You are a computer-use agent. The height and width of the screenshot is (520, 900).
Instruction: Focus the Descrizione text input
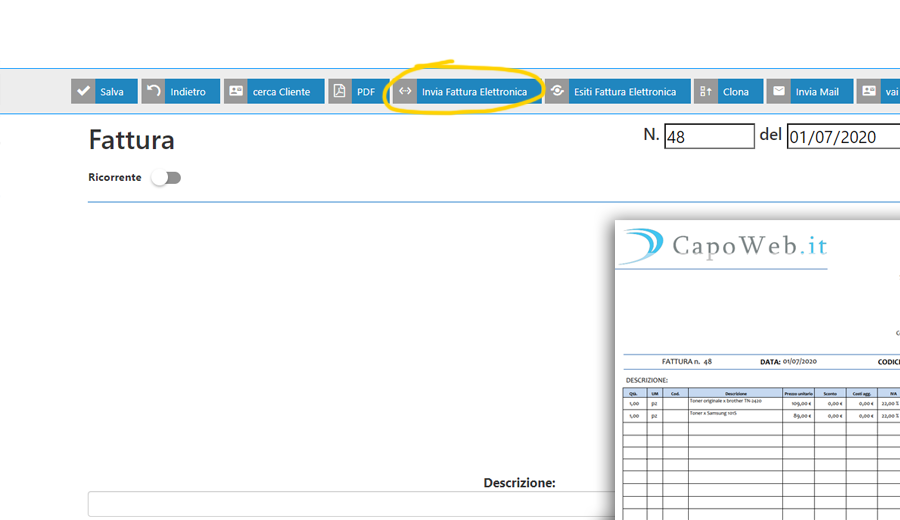tap(350, 504)
